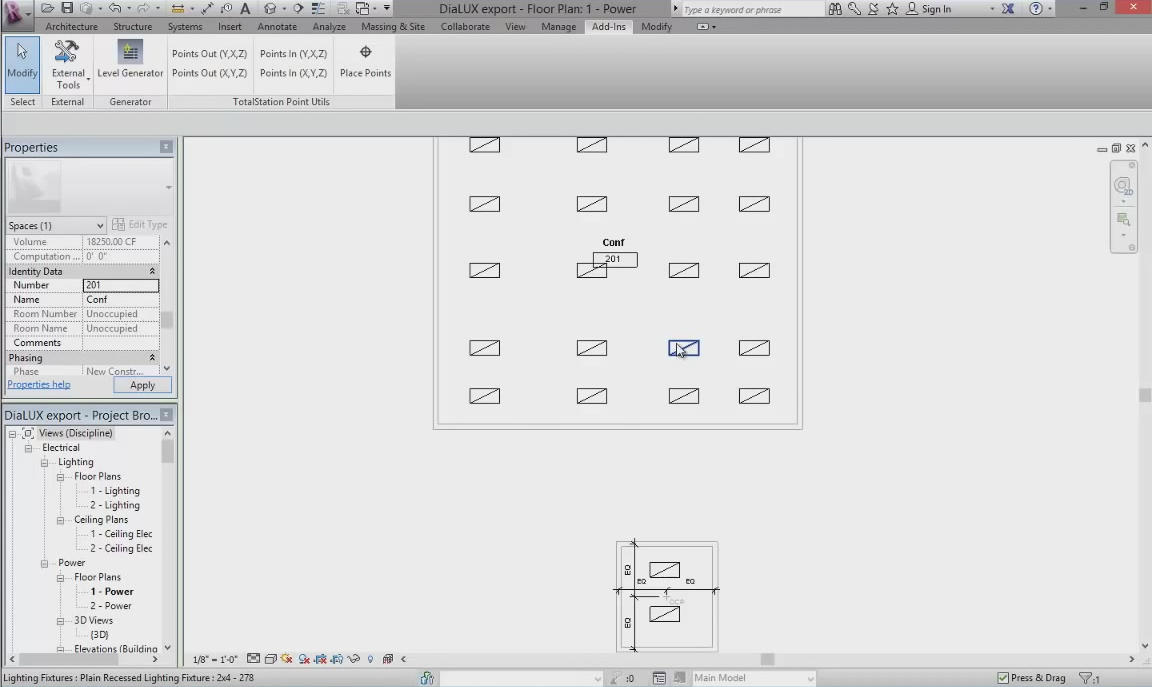Click the Favorites star icon

tap(892, 9)
